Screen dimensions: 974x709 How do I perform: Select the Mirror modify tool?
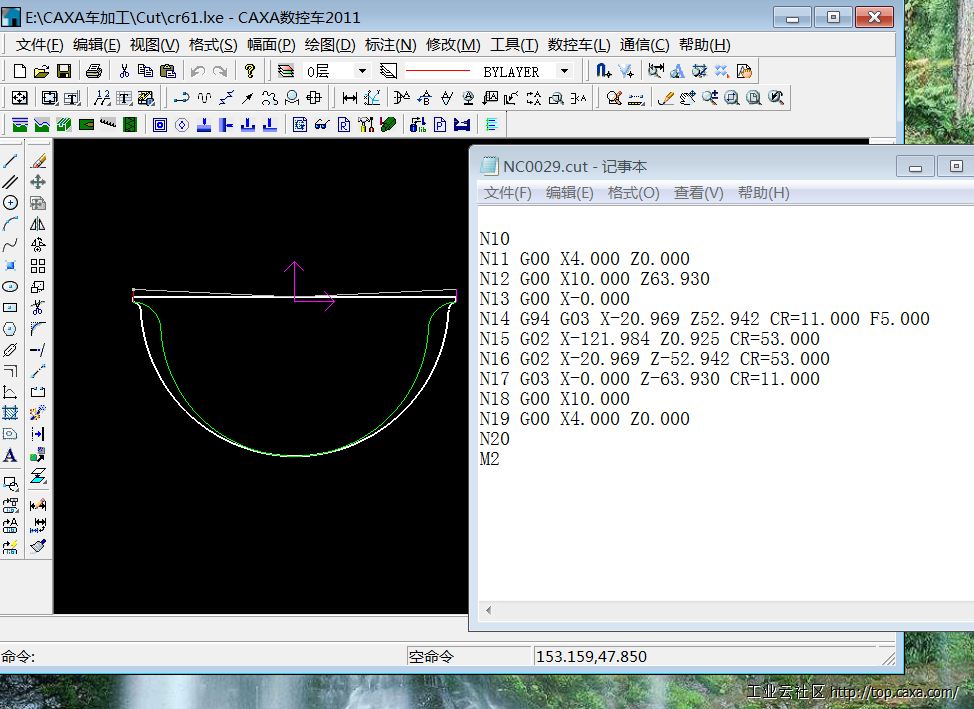click(x=38, y=224)
